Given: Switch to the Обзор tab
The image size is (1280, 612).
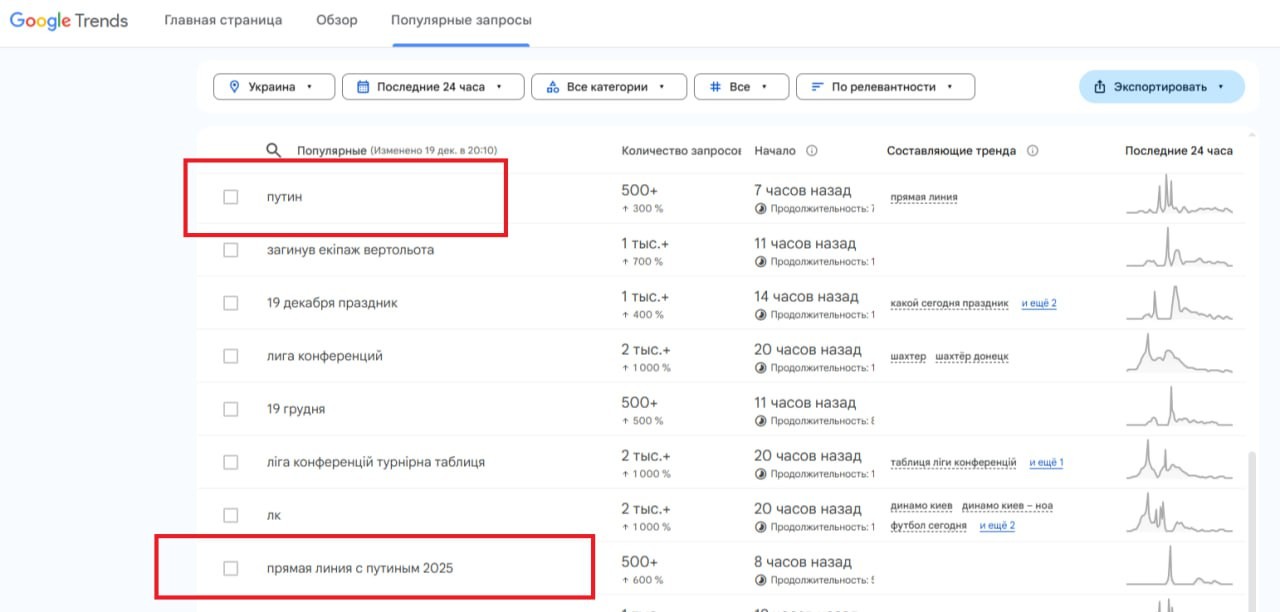Looking at the screenshot, I should tap(336, 20).
